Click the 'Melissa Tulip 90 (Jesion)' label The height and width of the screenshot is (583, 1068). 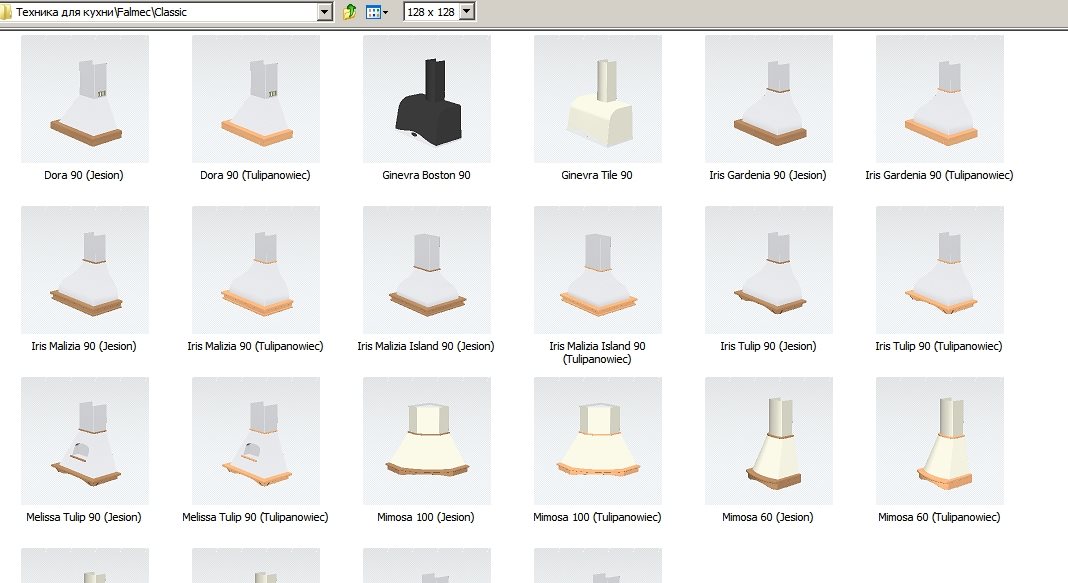tap(84, 517)
